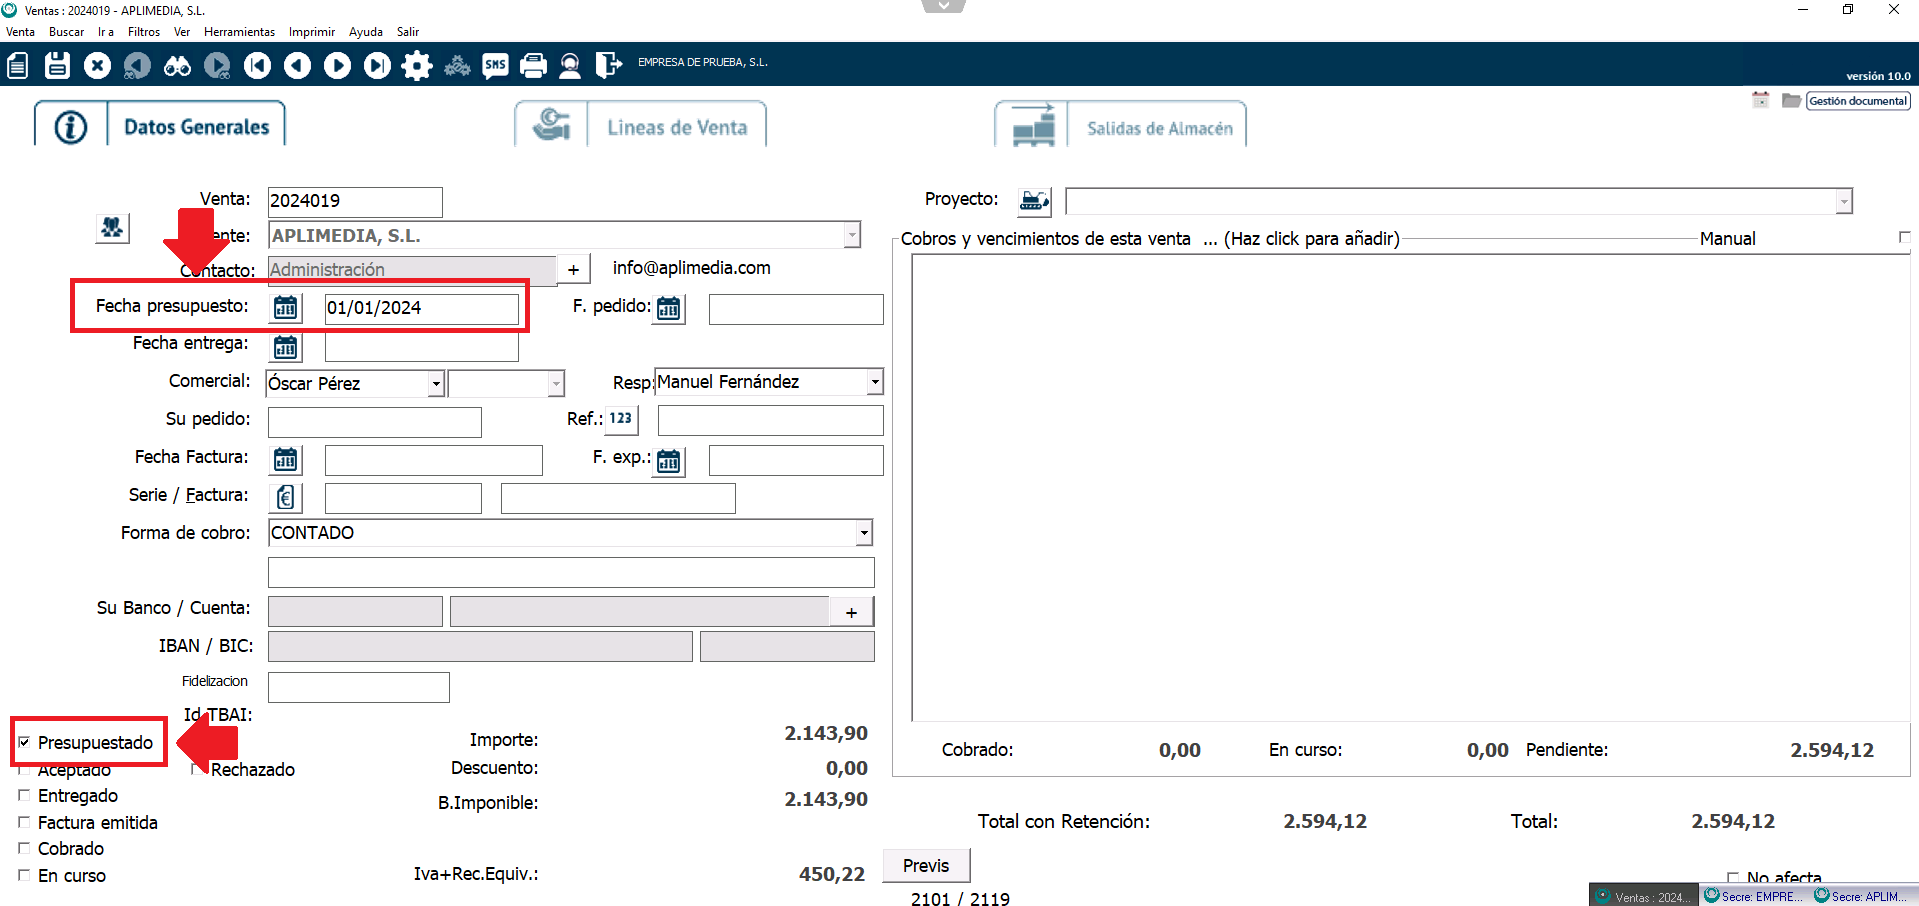Click the printer icon in toolbar
1919x906 pixels.
click(x=534, y=66)
